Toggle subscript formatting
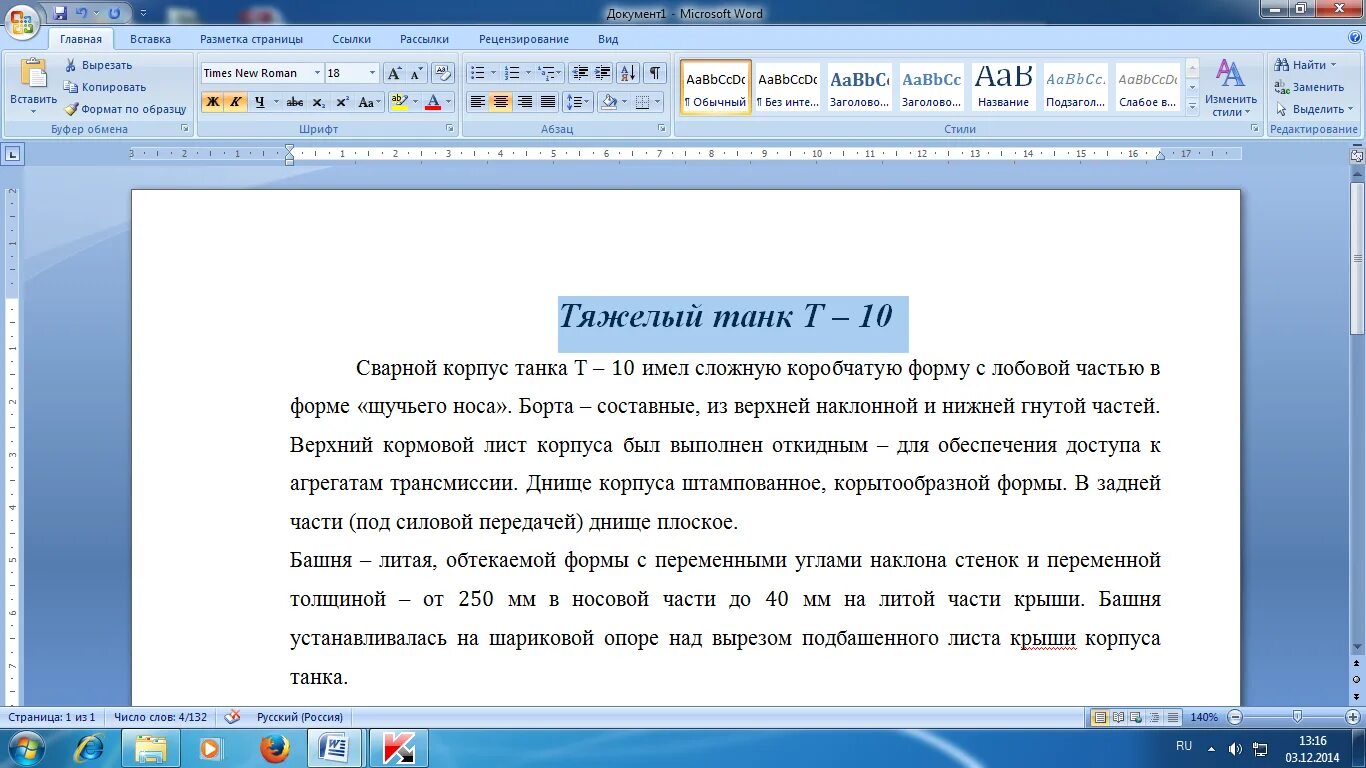 (x=318, y=102)
